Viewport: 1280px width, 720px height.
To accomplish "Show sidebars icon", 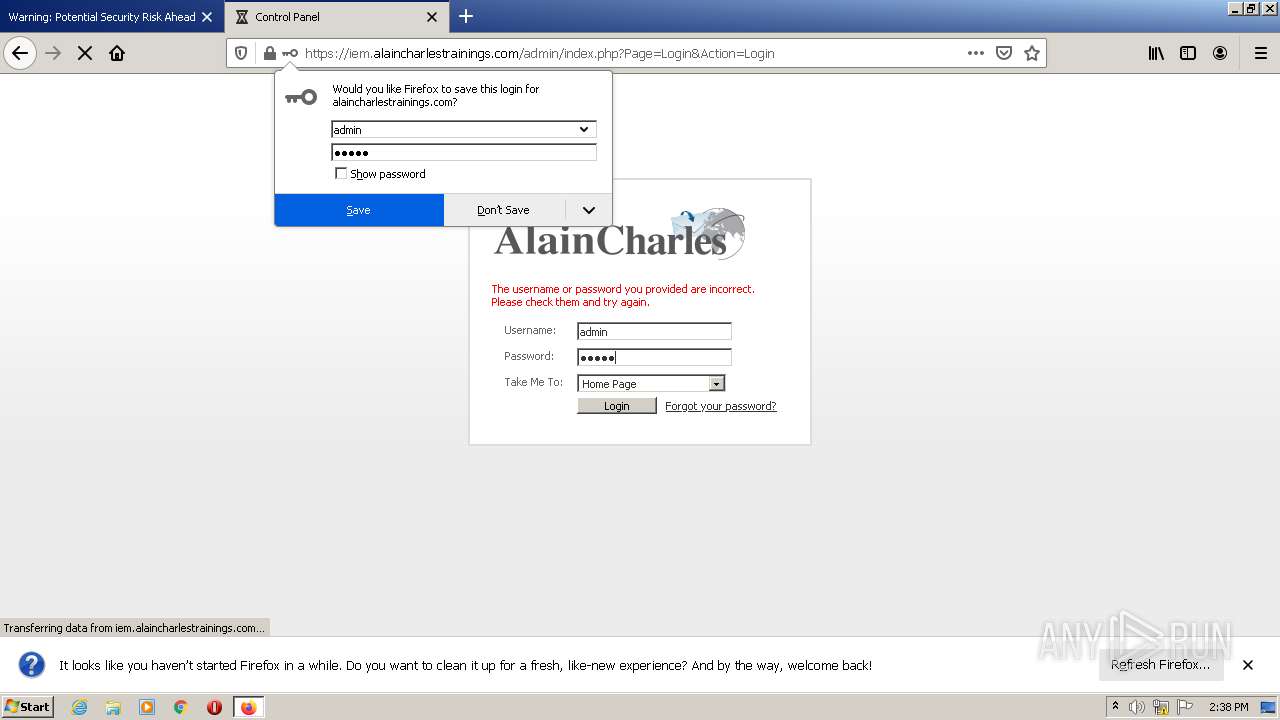I will (x=1188, y=53).
